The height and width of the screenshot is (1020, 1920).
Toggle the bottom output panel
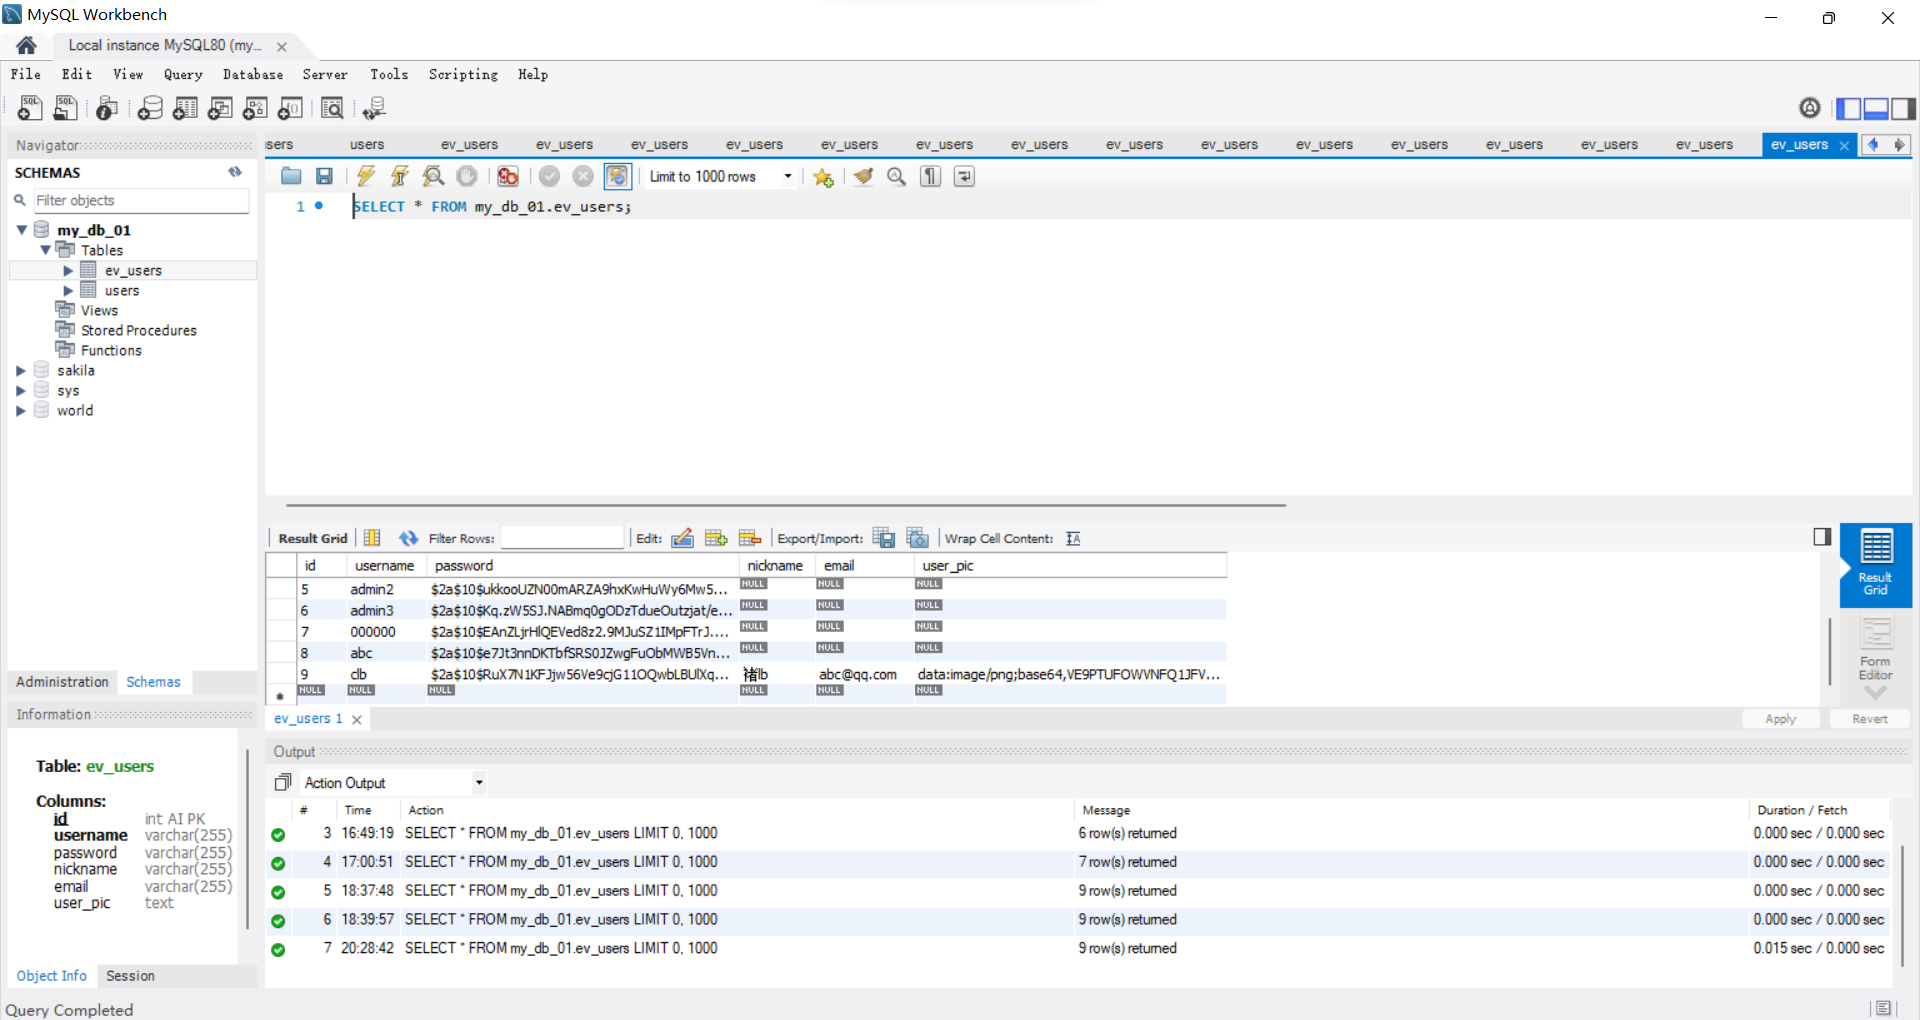tap(1876, 108)
